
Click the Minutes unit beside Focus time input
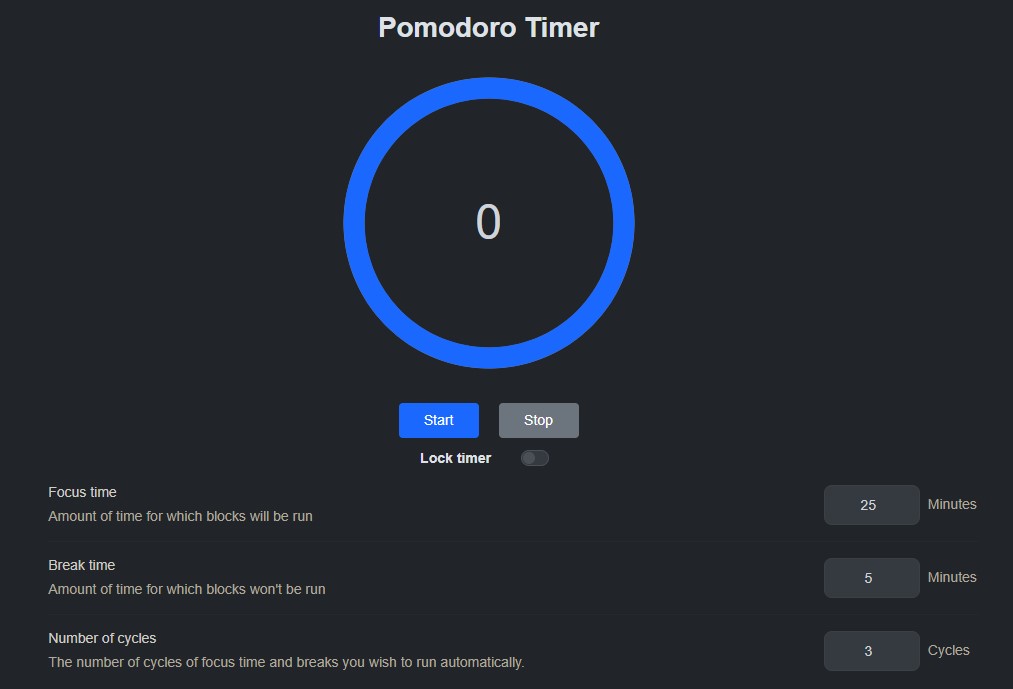click(952, 504)
